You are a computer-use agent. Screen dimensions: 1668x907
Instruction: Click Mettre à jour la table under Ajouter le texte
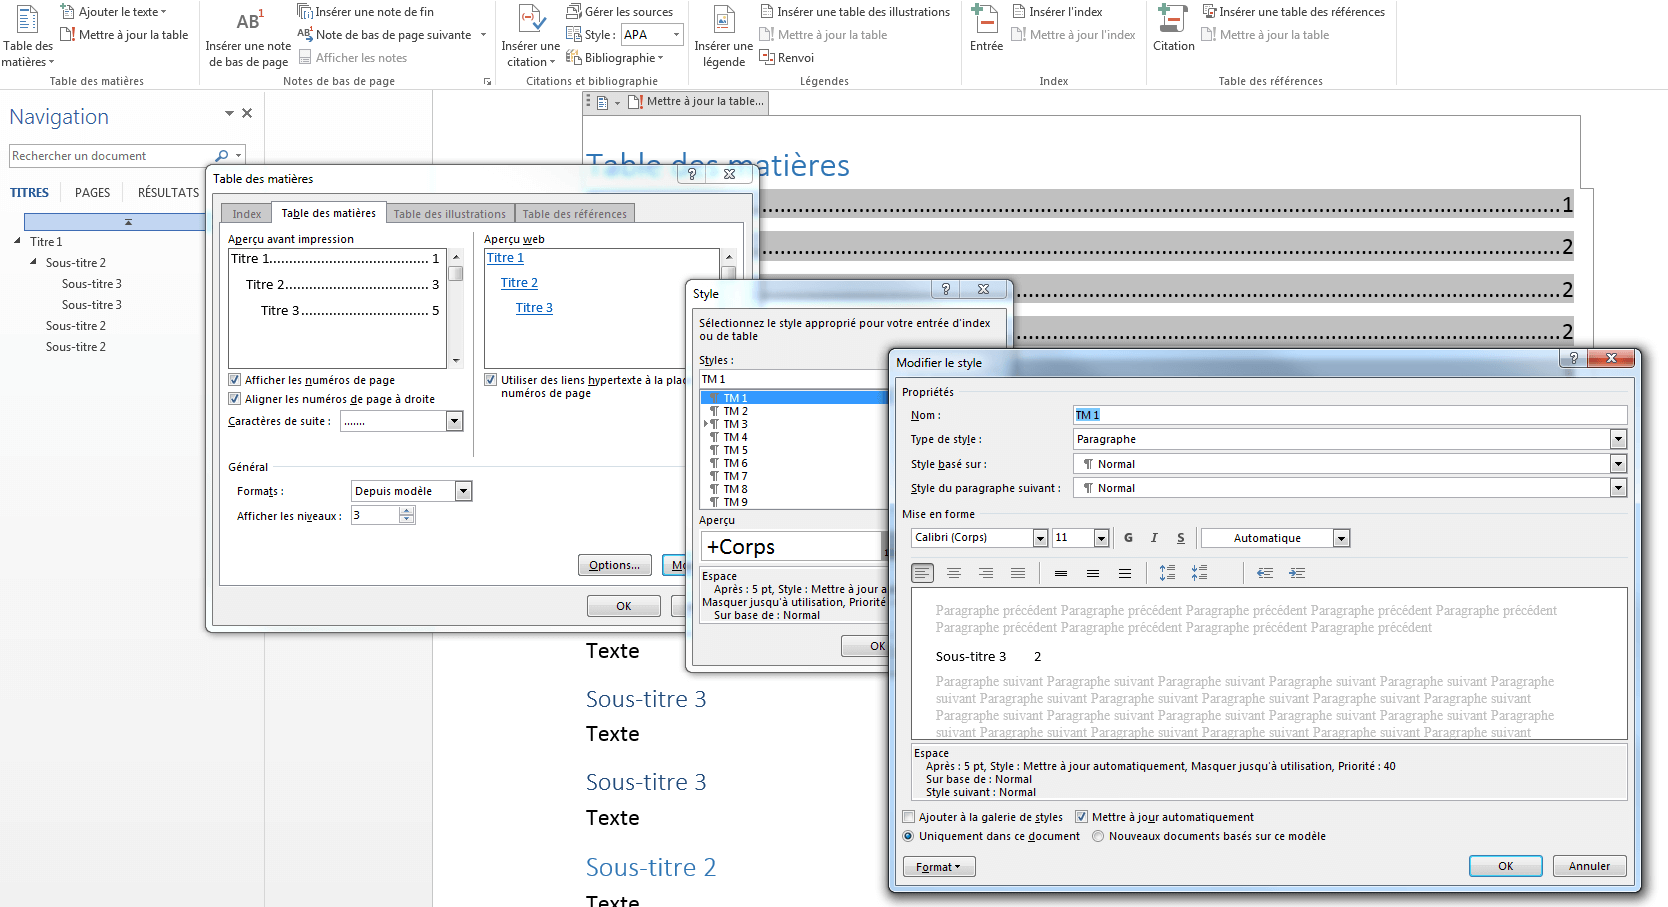(124, 35)
